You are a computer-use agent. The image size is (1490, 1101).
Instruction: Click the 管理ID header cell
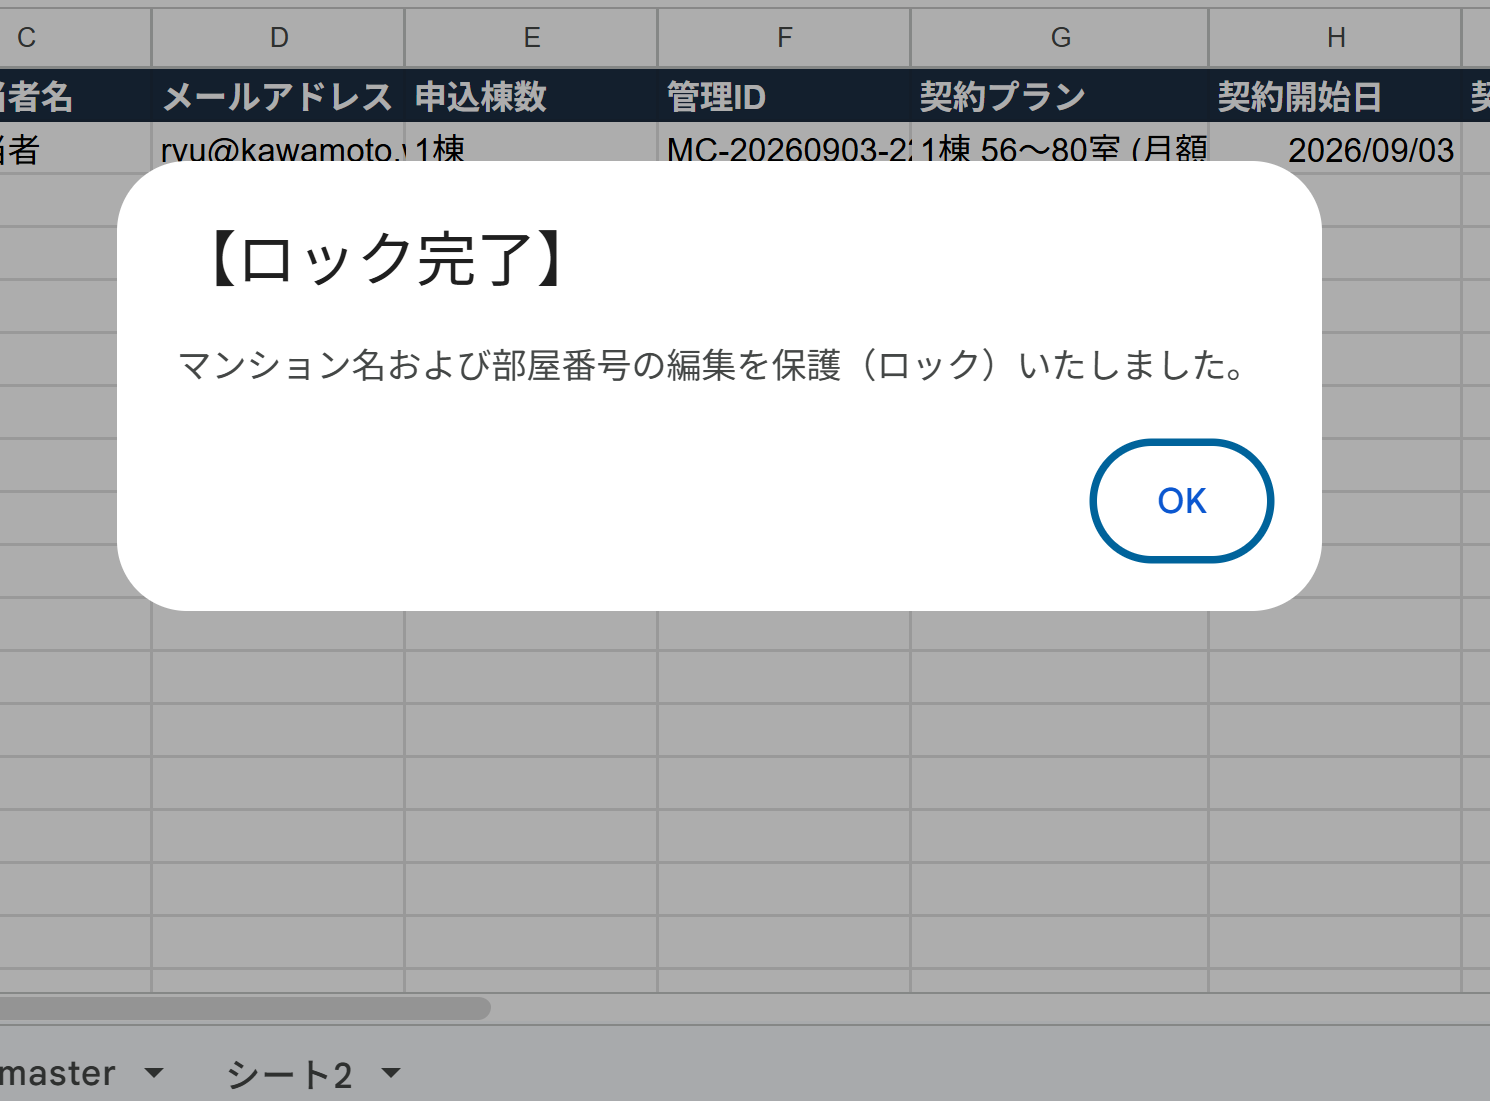click(785, 96)
